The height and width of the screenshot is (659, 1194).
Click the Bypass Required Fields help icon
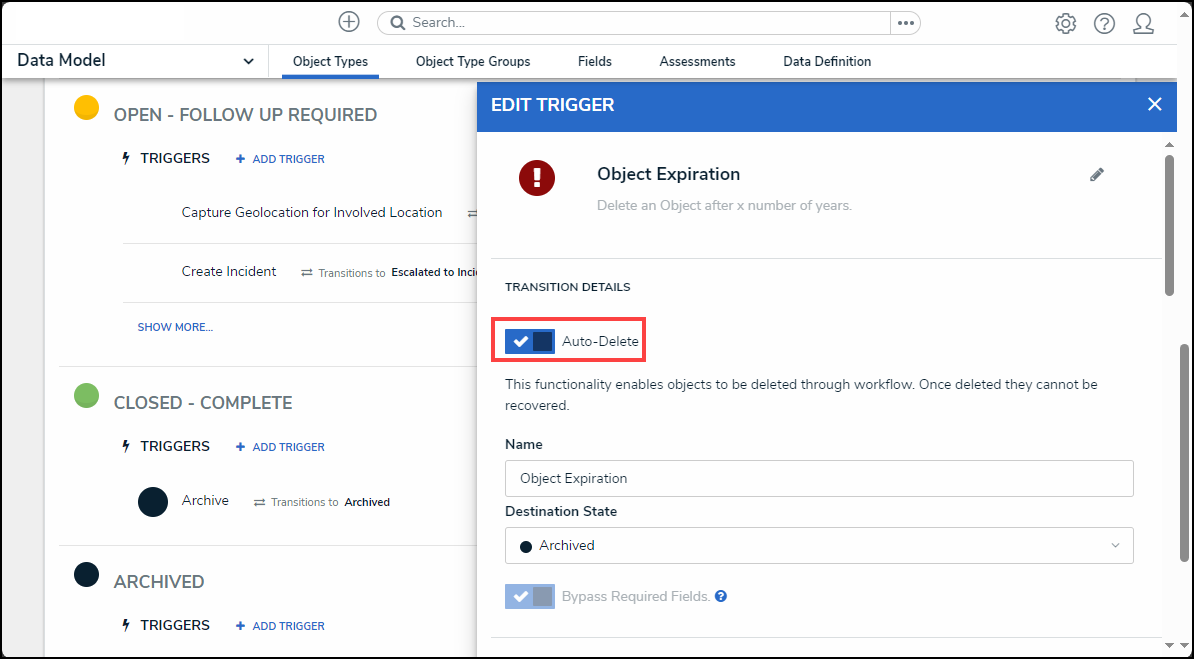coord(721,597)
